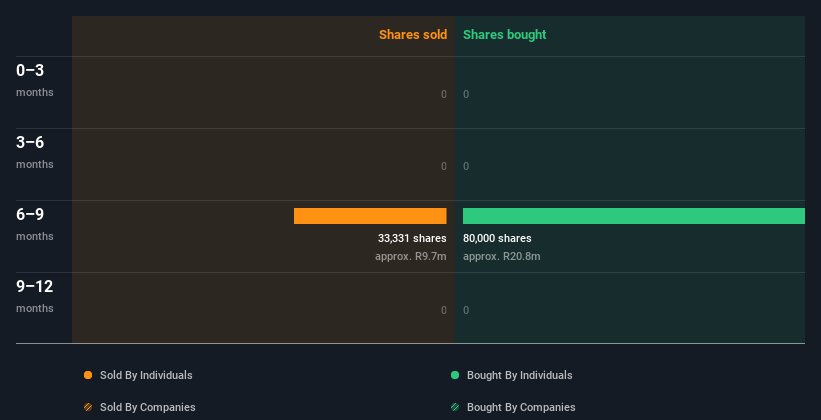Click the approx. R9.7m amount

pos(410,257)
